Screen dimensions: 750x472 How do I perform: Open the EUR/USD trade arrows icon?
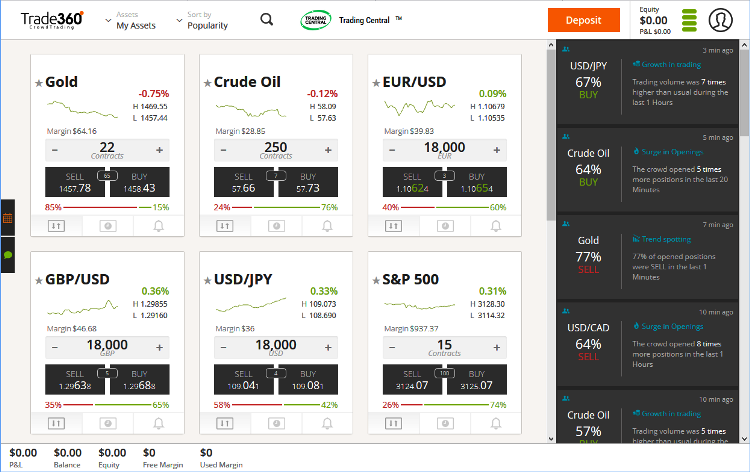394,226
